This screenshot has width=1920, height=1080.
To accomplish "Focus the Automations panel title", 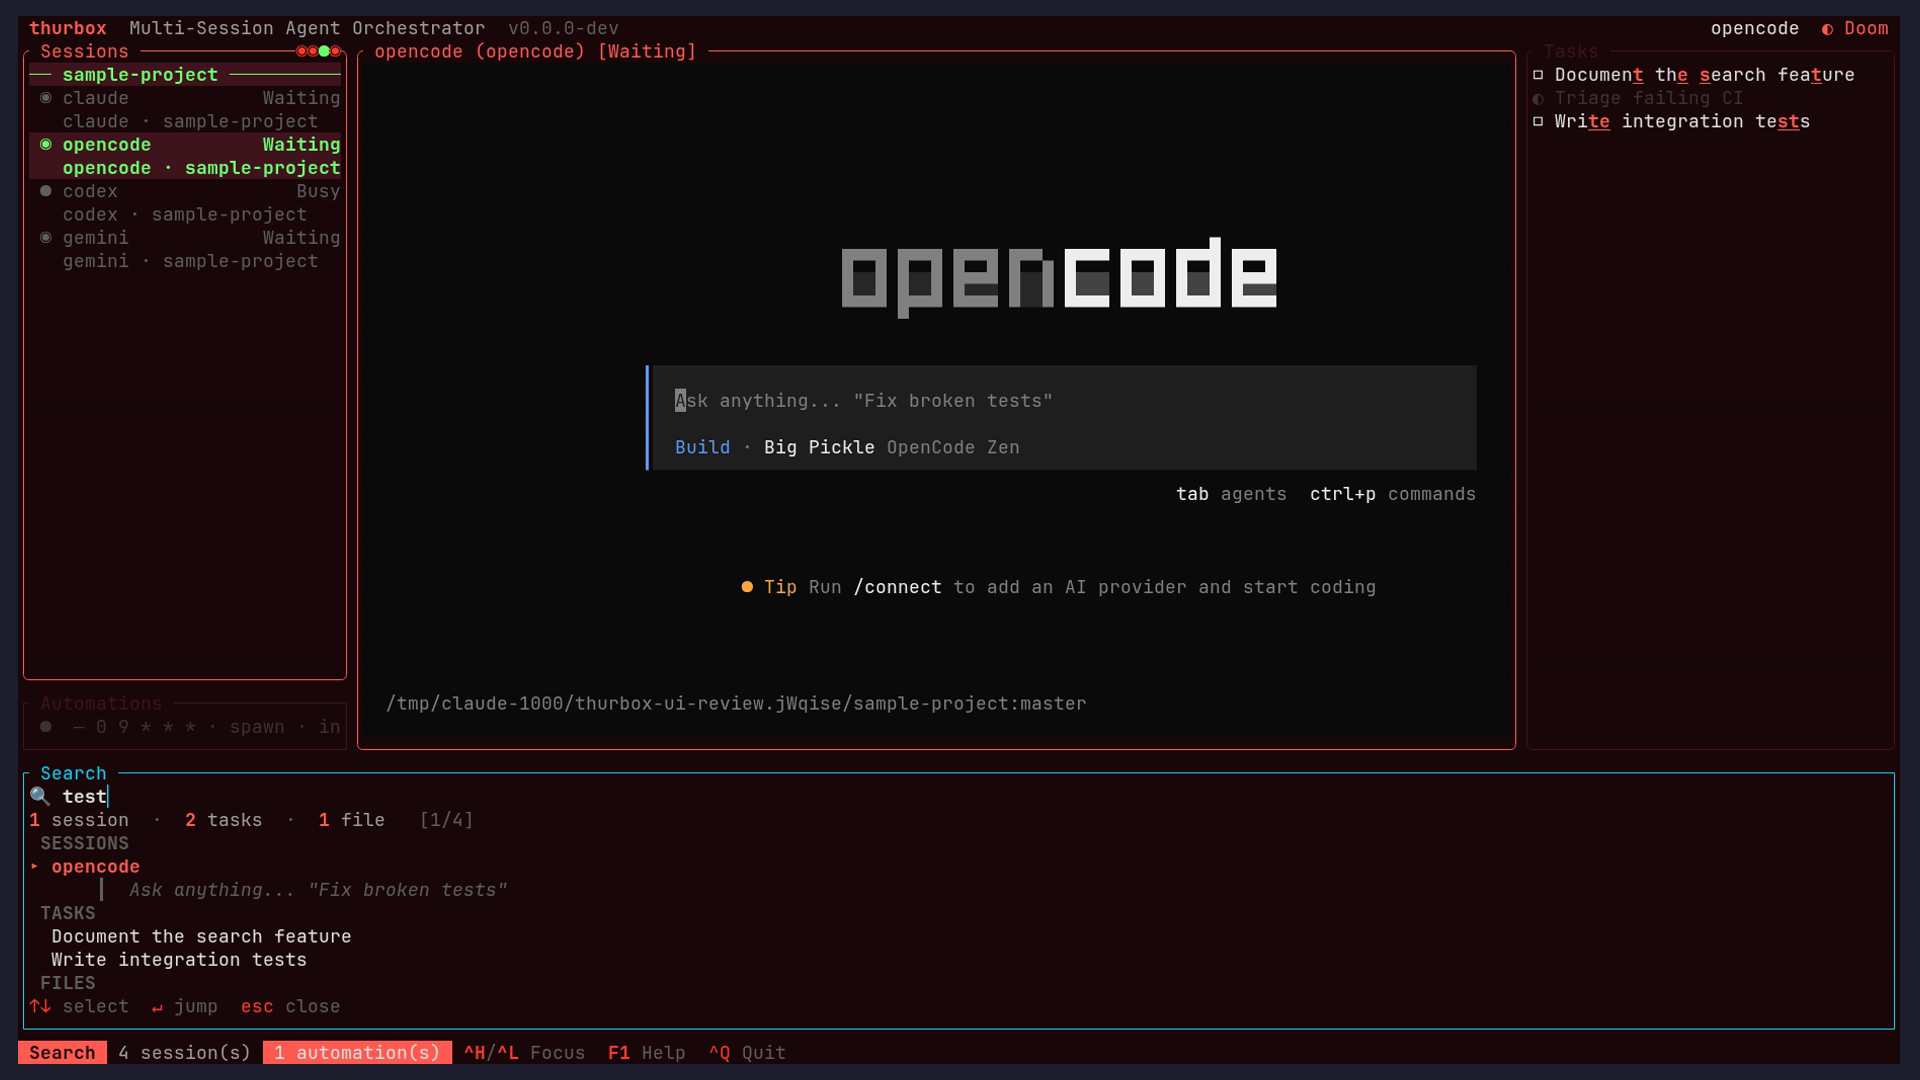I will click(101, 704).
